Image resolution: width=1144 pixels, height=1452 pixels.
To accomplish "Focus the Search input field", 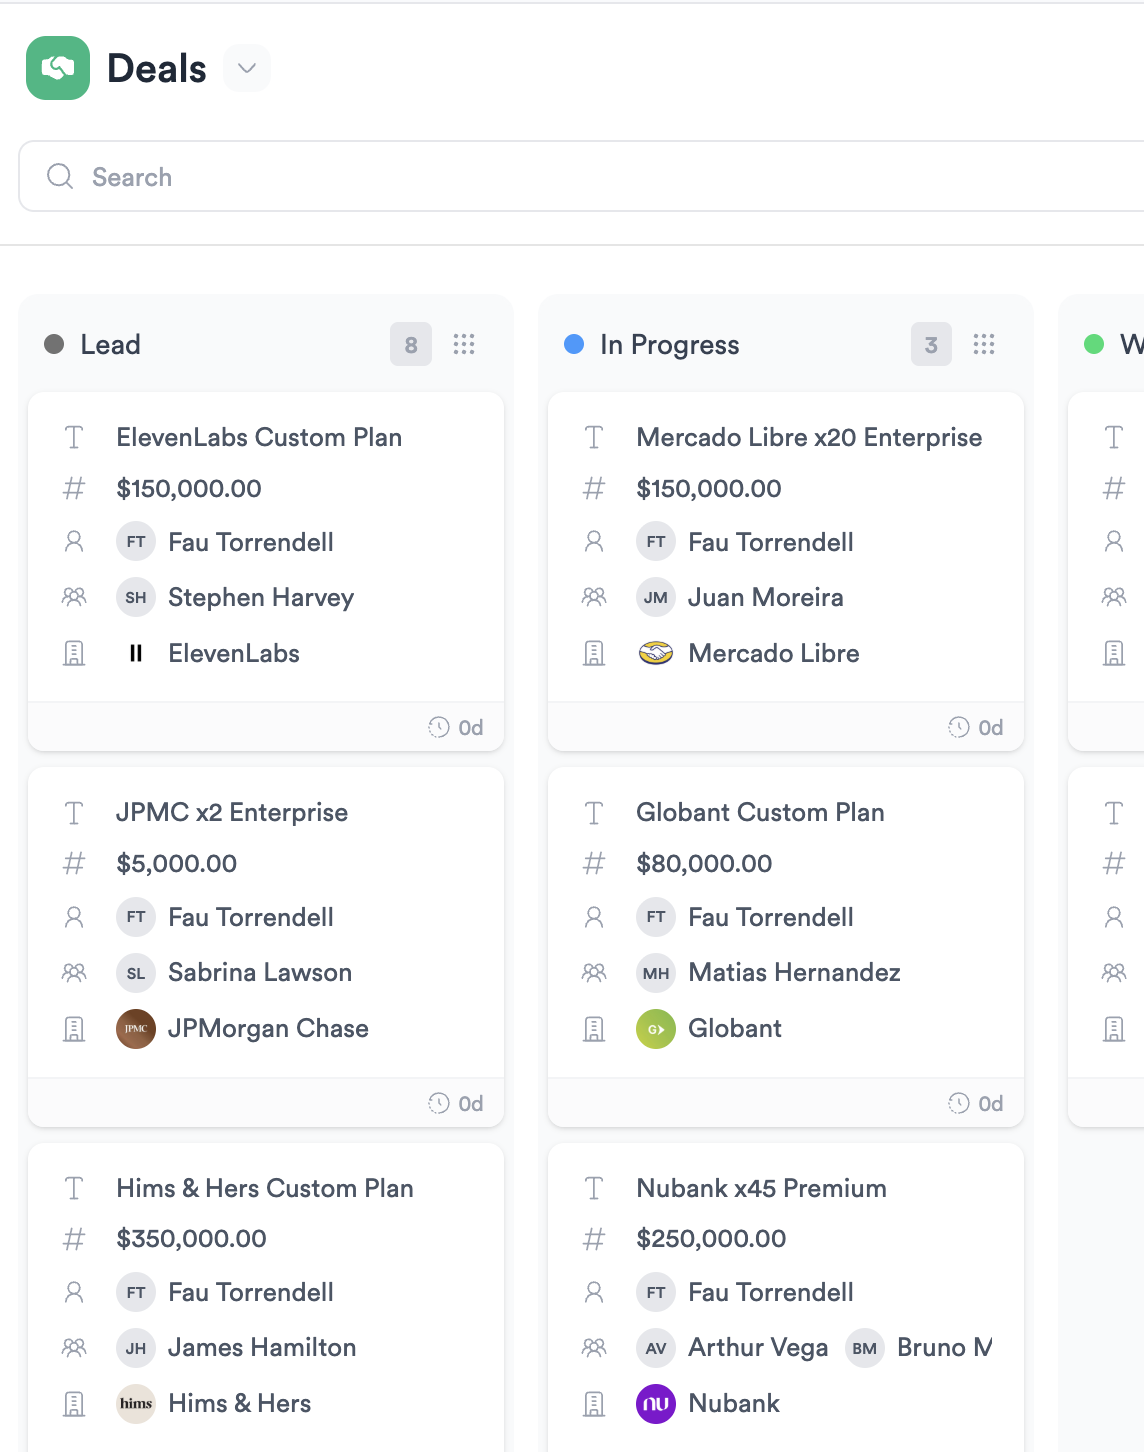I will pos(581,176).
